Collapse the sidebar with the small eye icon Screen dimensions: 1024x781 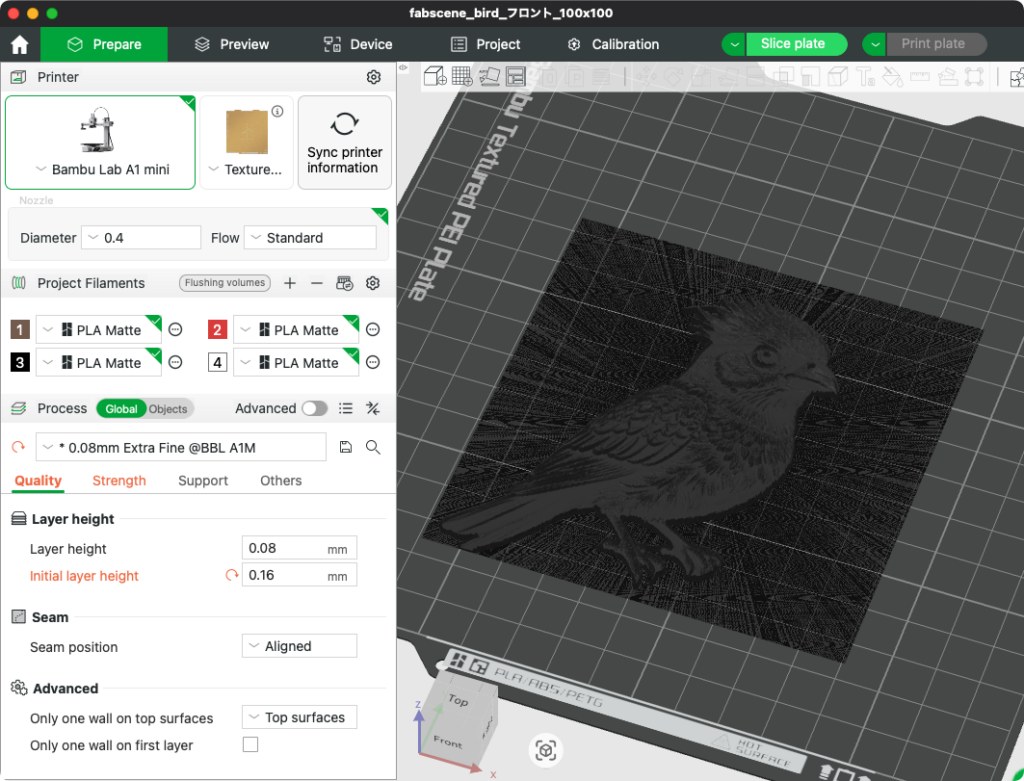(x=404, y=67)
